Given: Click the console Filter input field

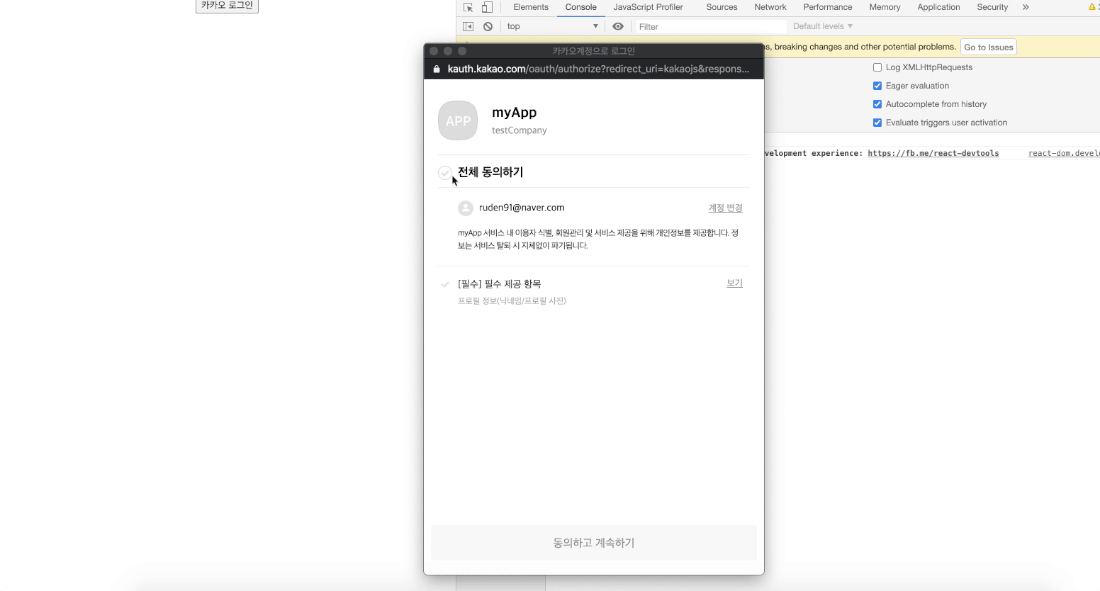Looking at the screenshot, I should coord(710,27).
